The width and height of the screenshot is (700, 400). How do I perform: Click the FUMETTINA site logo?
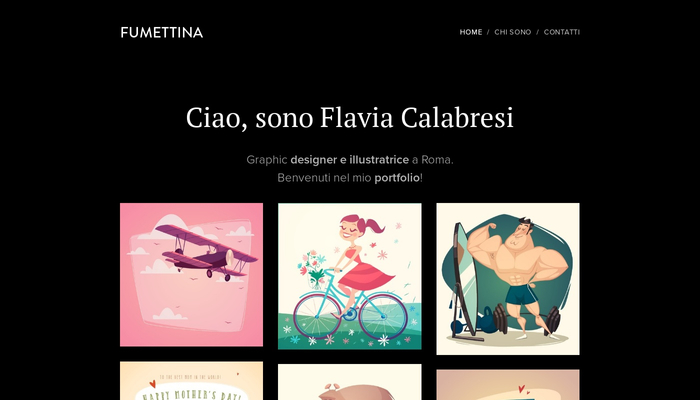pos(162,33)
